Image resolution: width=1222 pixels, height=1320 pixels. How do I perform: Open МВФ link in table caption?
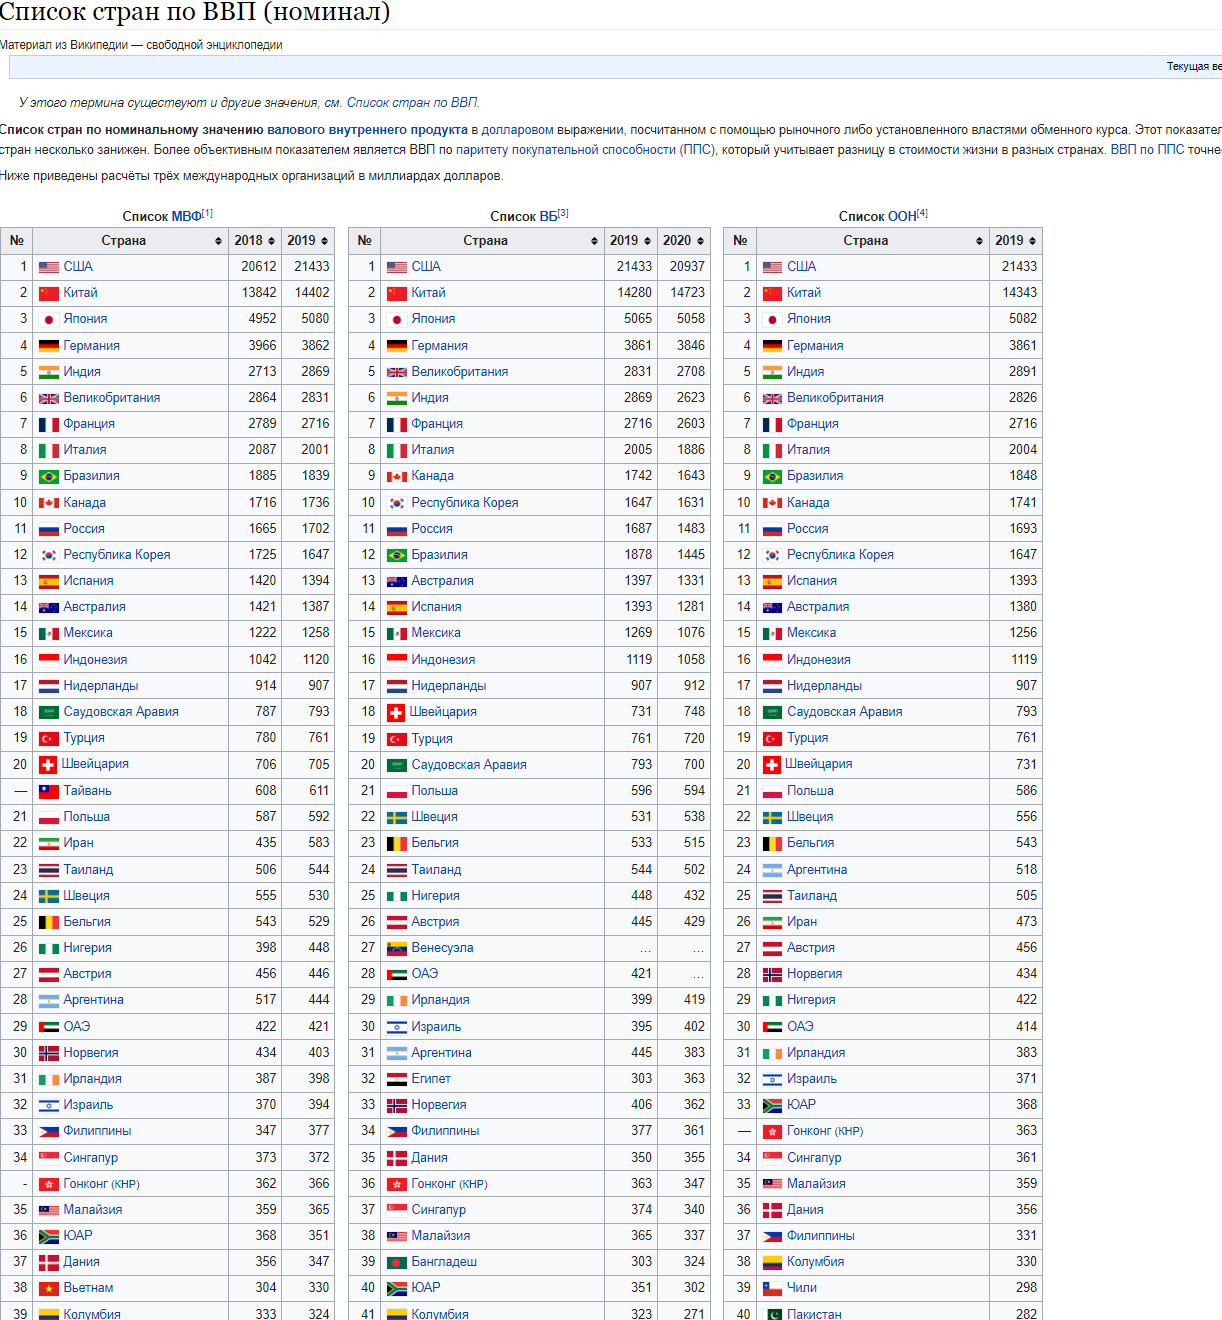(x=186, y=217)
